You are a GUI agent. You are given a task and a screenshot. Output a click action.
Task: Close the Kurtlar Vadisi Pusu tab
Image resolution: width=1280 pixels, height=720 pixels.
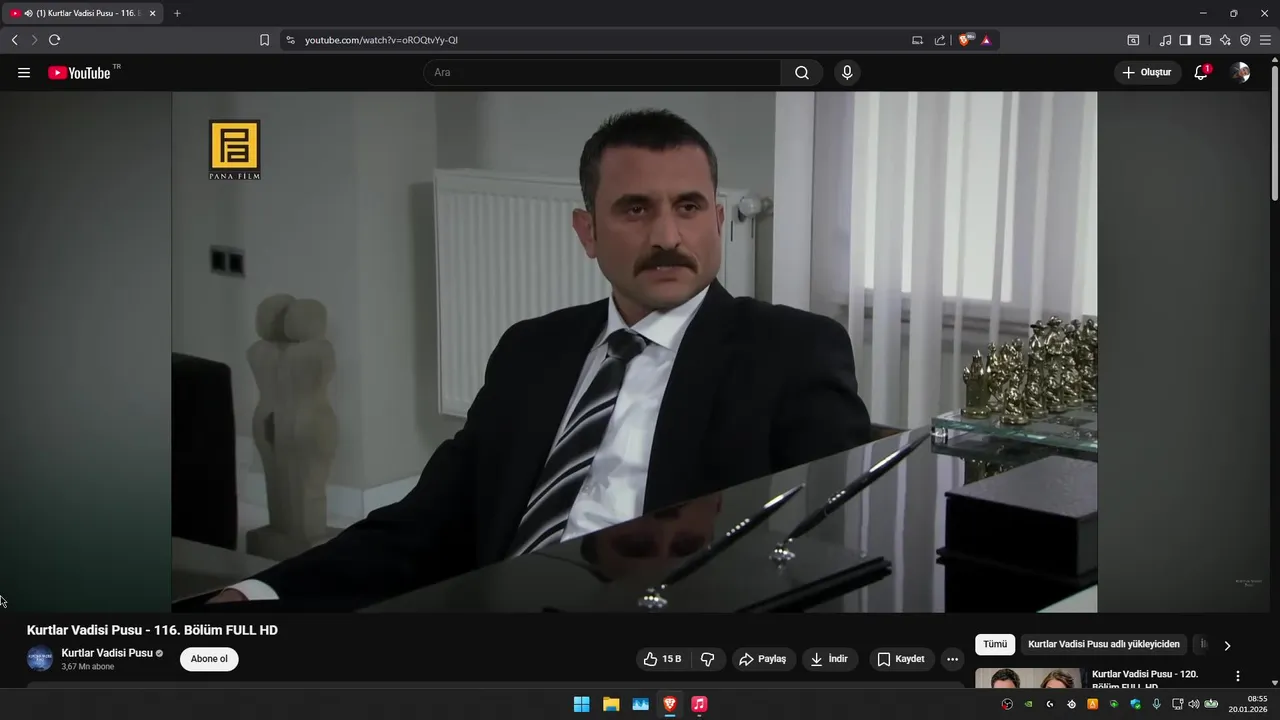tap(153, 13)
